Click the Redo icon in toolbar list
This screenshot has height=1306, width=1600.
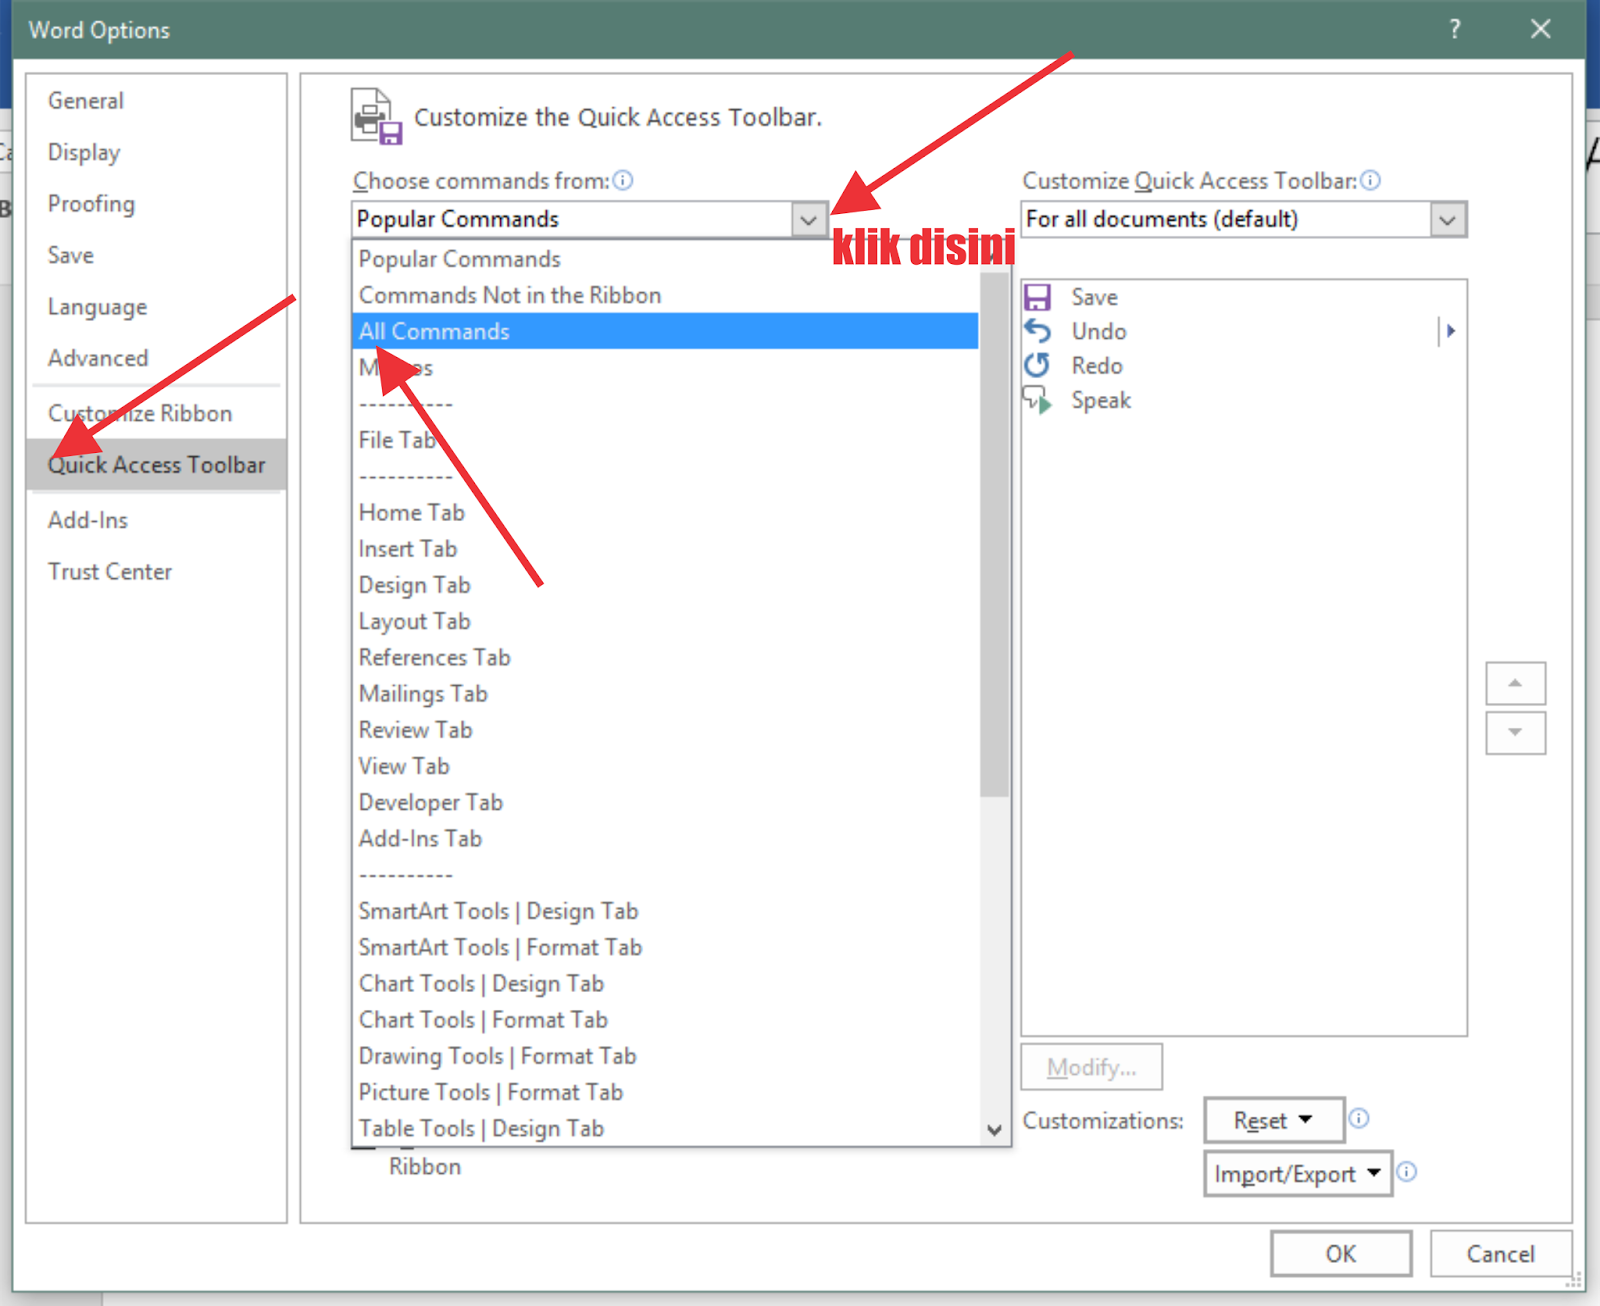[1038, 366]
